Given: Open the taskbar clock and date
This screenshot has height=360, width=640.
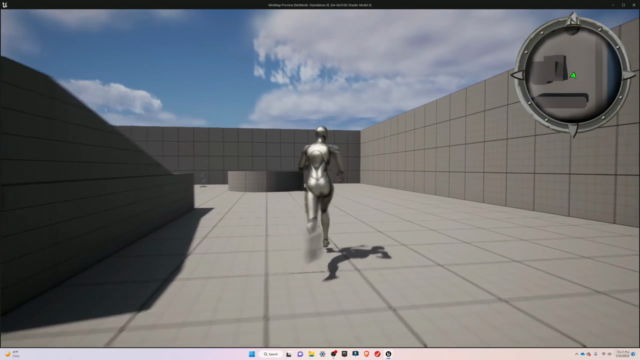Looking at the screenshot, I should coord(622,354).
